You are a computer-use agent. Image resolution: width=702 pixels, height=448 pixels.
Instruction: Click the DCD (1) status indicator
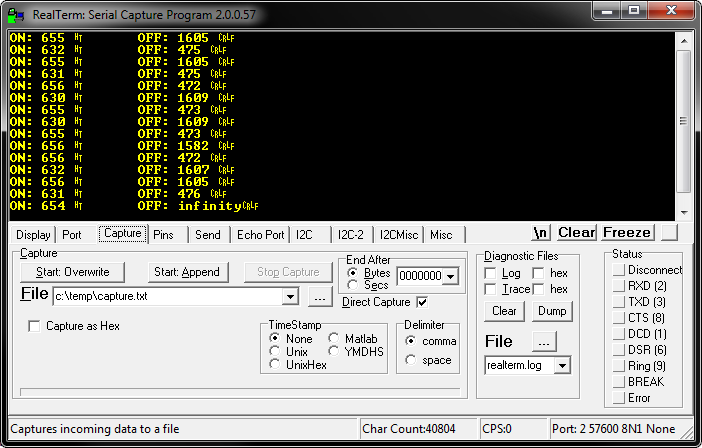point(619,334)
